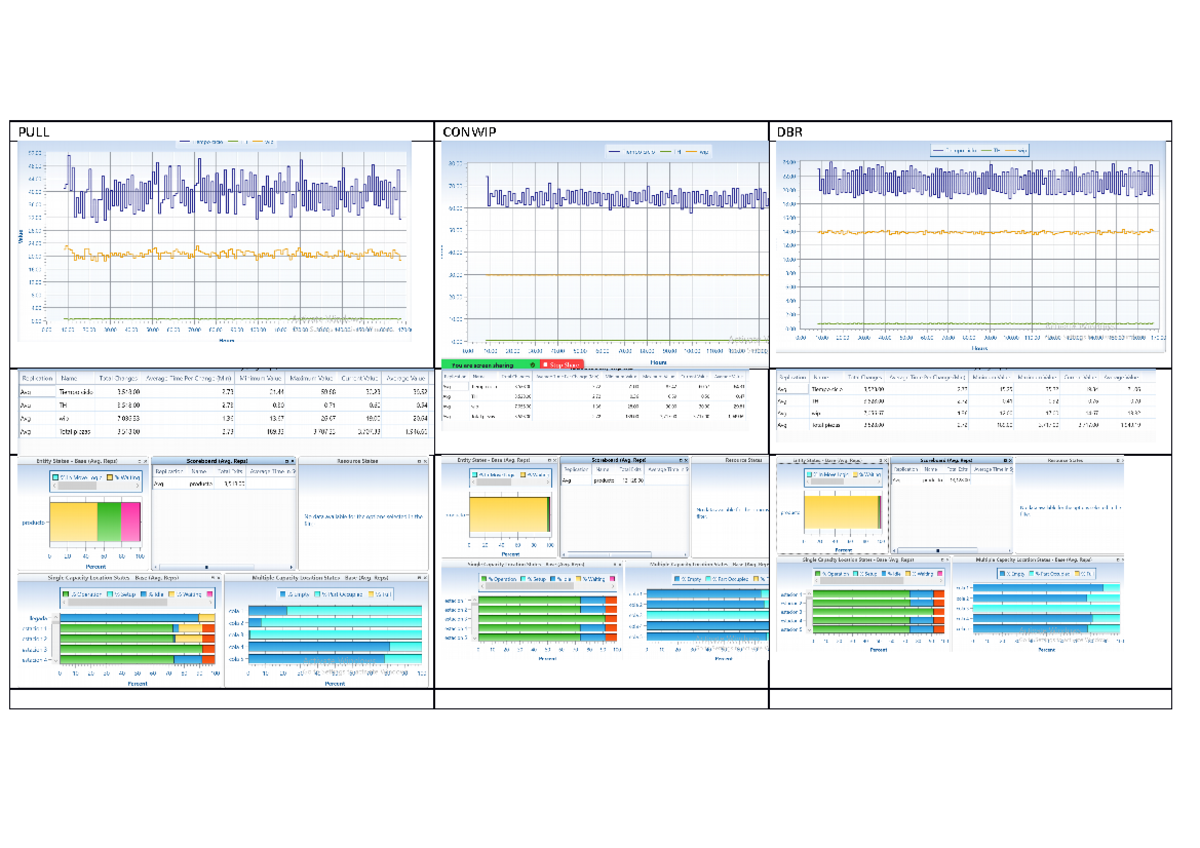Screen dimensions: 1200x848
Task: Click the pin icon on Multiple Capacity Location States panel
Action: point(418,576)
